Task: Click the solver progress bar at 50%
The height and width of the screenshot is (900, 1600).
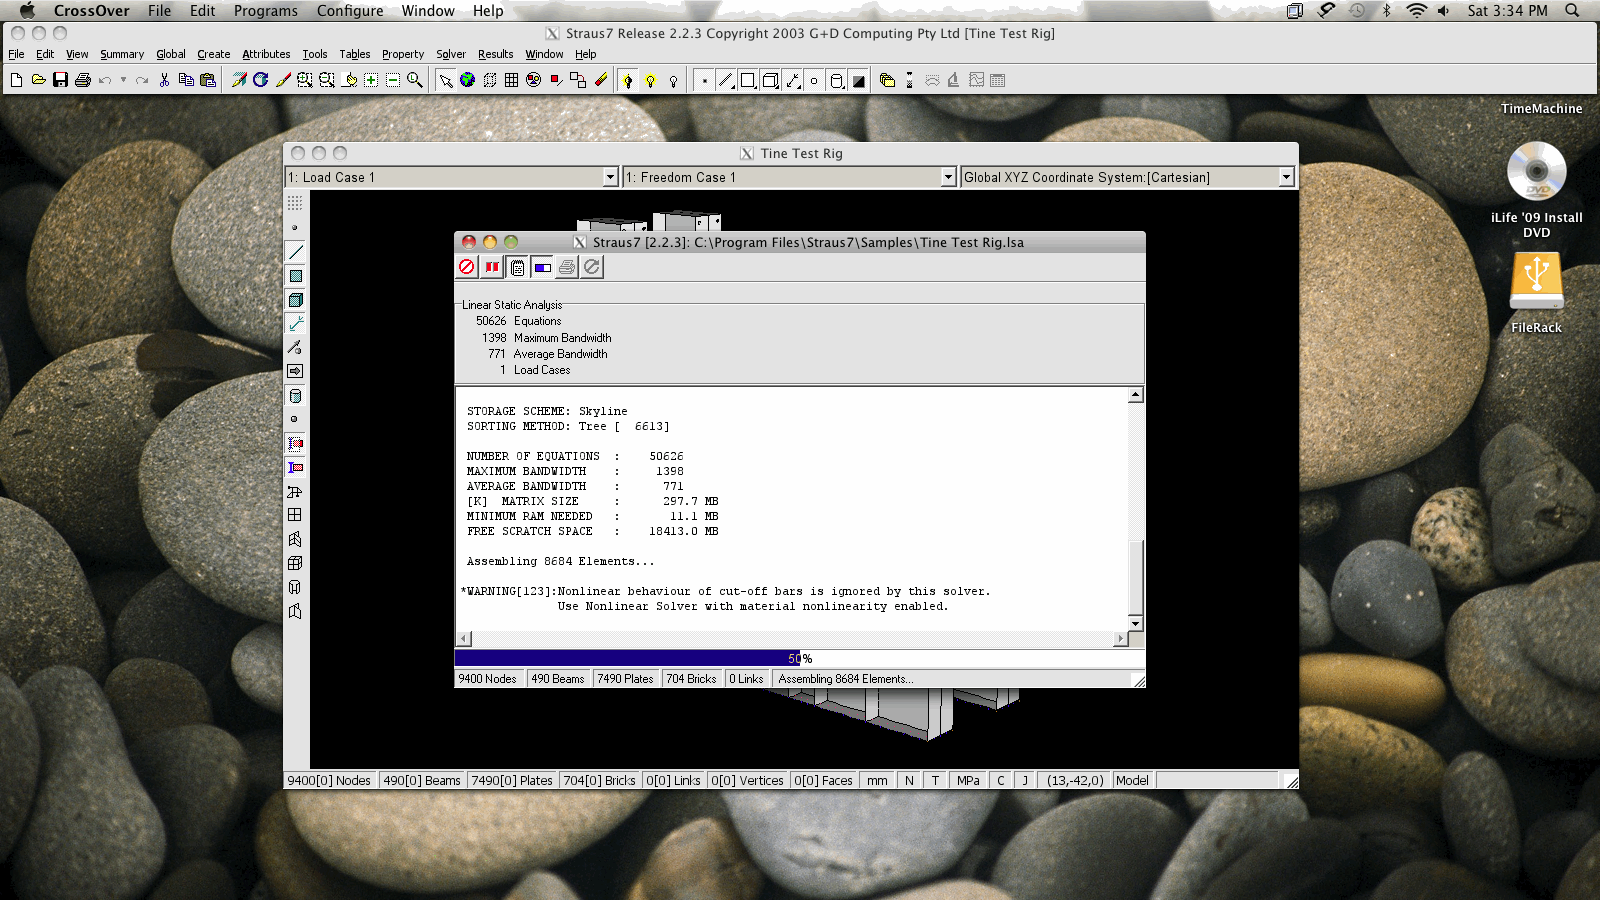Action: pos(799,658)
